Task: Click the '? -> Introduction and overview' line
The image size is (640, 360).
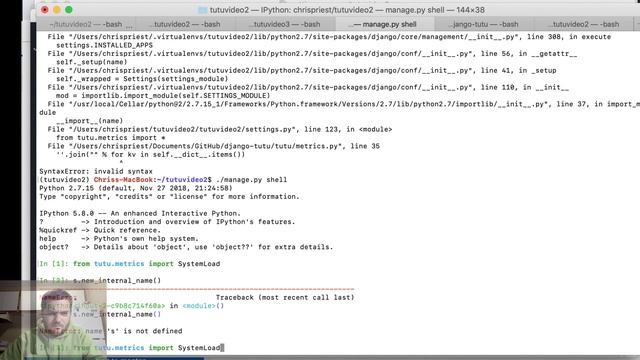Action: pyautogui.click(x=167, y=222)
